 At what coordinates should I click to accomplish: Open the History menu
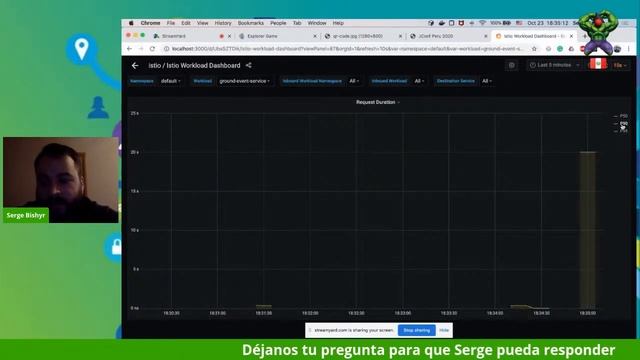[x=223, y=23]
